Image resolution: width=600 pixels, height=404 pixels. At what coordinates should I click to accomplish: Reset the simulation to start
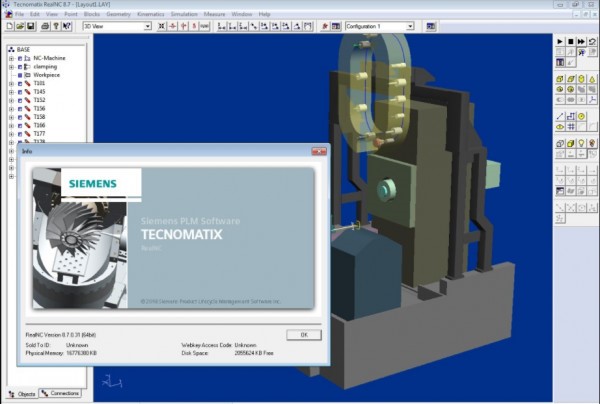tap(592, 41)
